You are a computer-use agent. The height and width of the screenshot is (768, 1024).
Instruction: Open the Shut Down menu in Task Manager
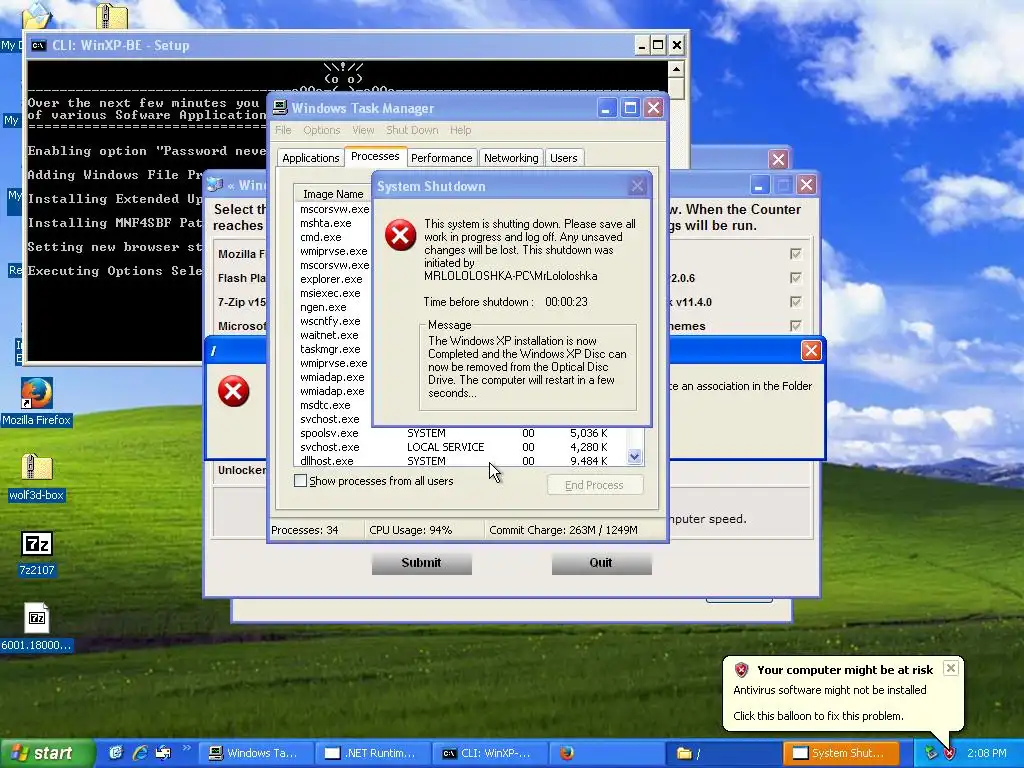(412, 130)
